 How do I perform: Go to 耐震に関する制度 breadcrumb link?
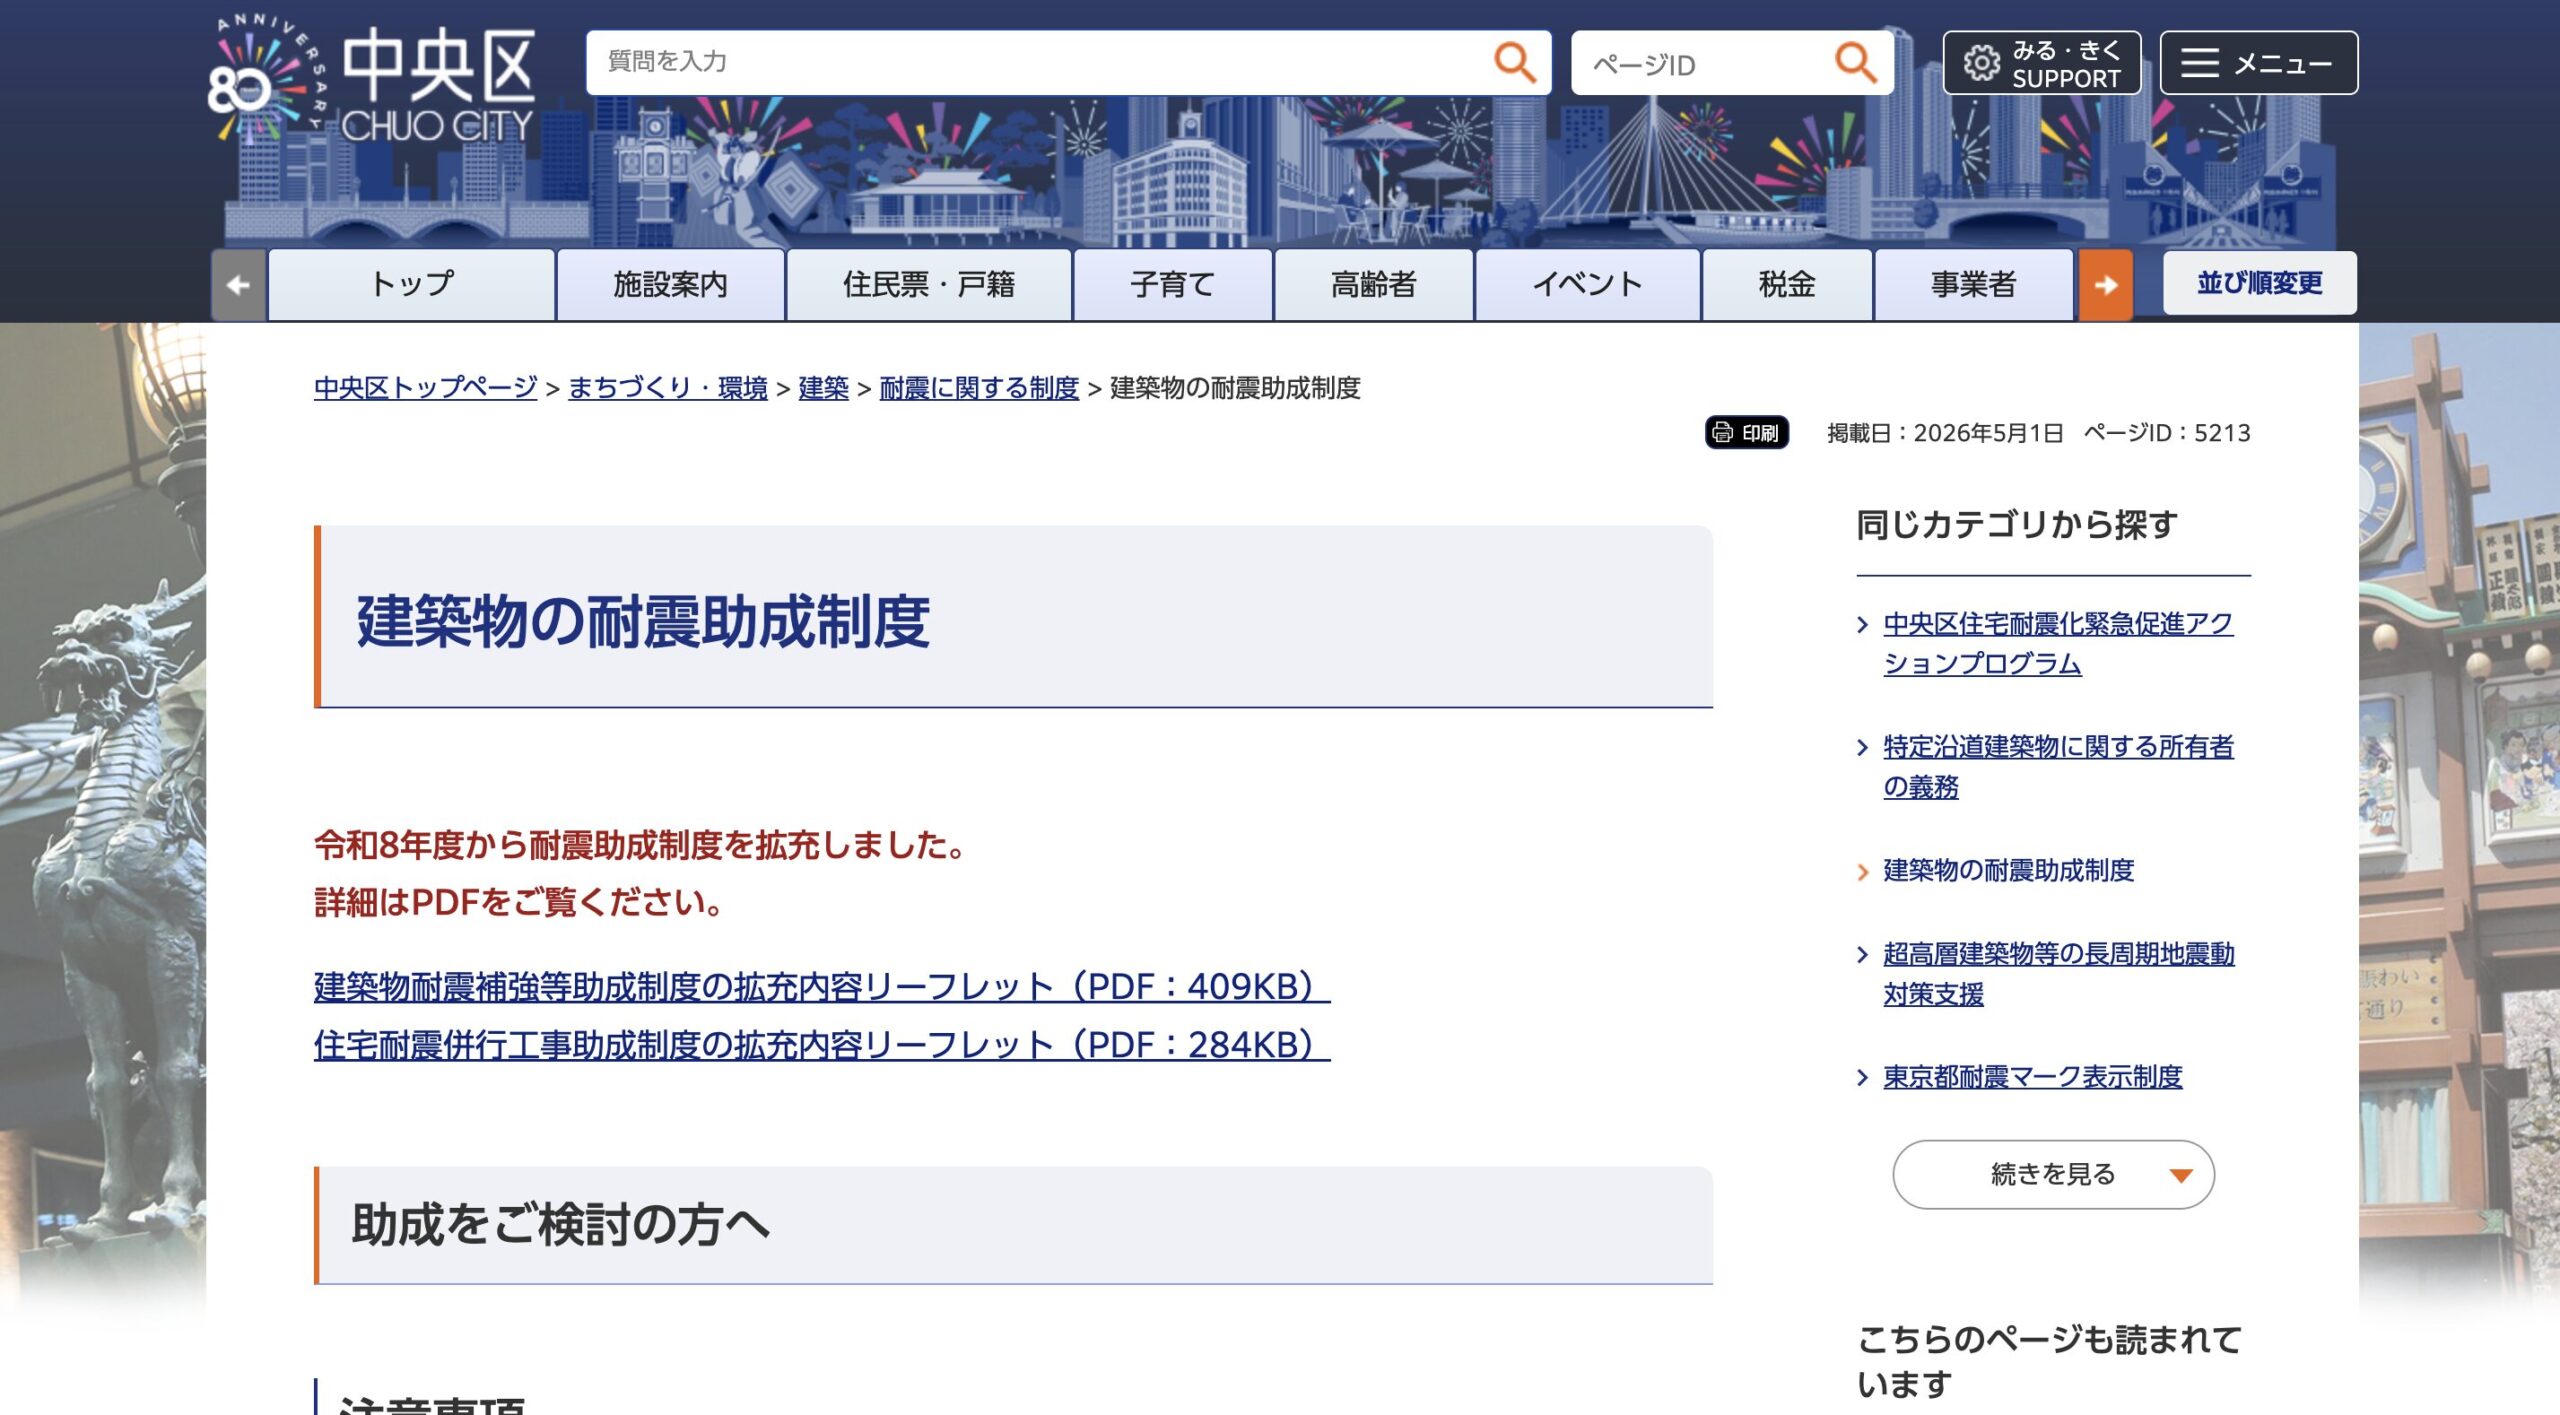point(978,388)
